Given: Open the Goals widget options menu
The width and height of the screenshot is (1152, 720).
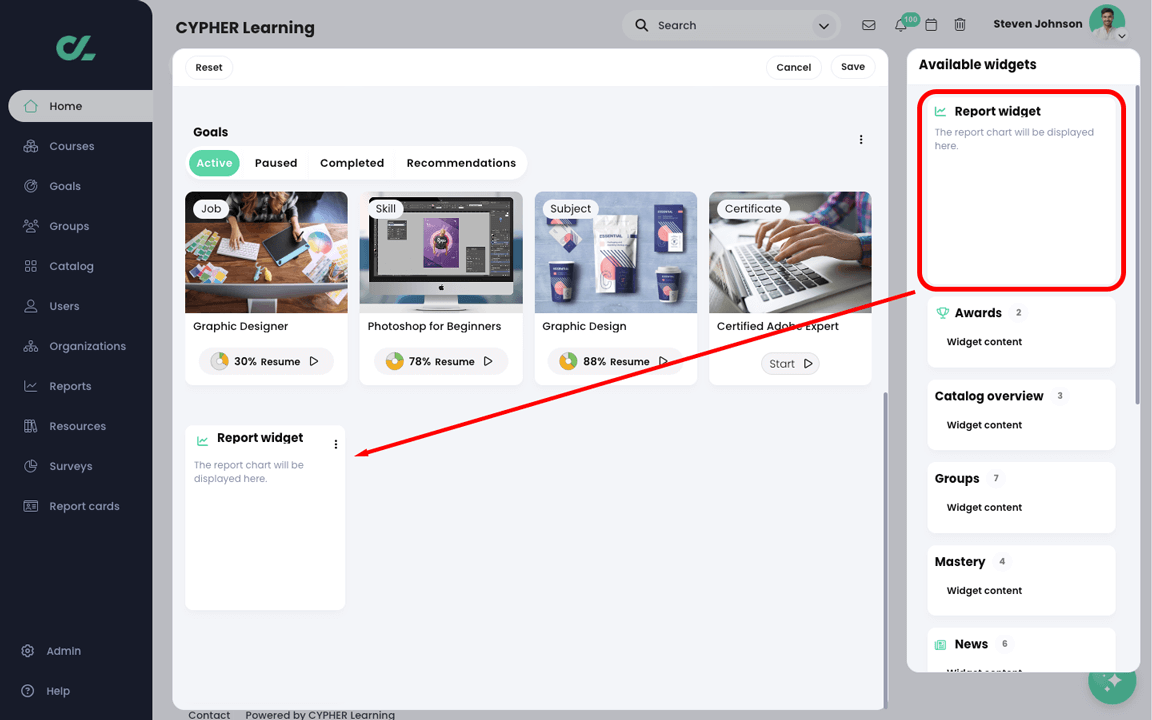Looking at the screenshot, I should pos(861,139).
